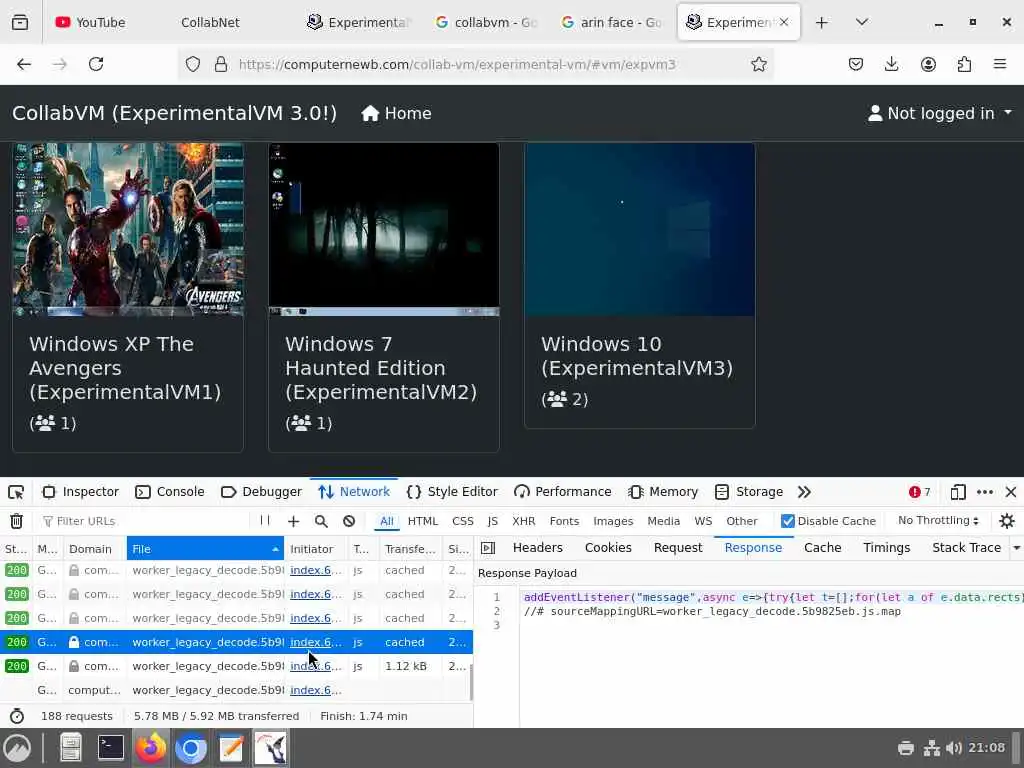Filter requests by CSS

462,521
